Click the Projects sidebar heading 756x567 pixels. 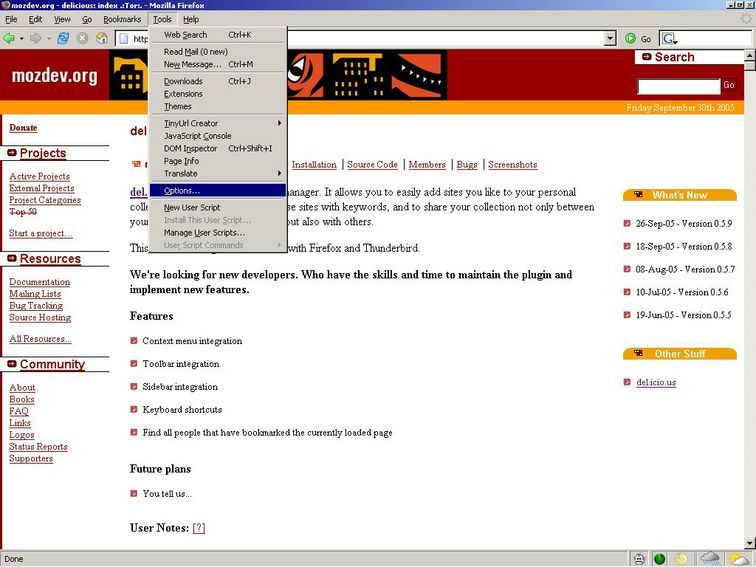[x=43, y=153]
